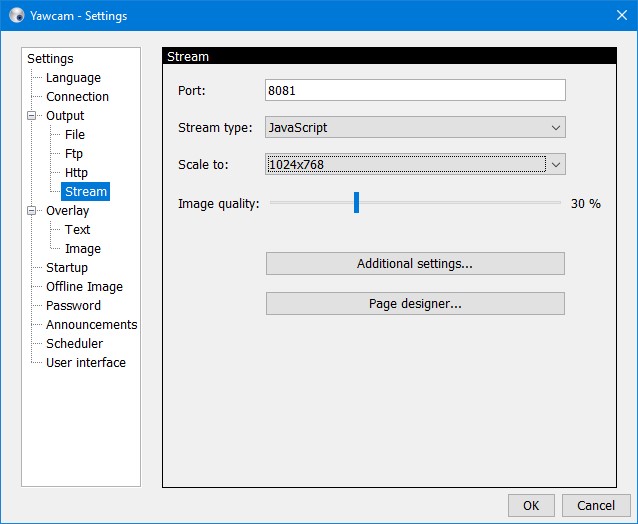Select the Startup settings item
The height and width of the screenshot is (524, 638).
point(67,267)
